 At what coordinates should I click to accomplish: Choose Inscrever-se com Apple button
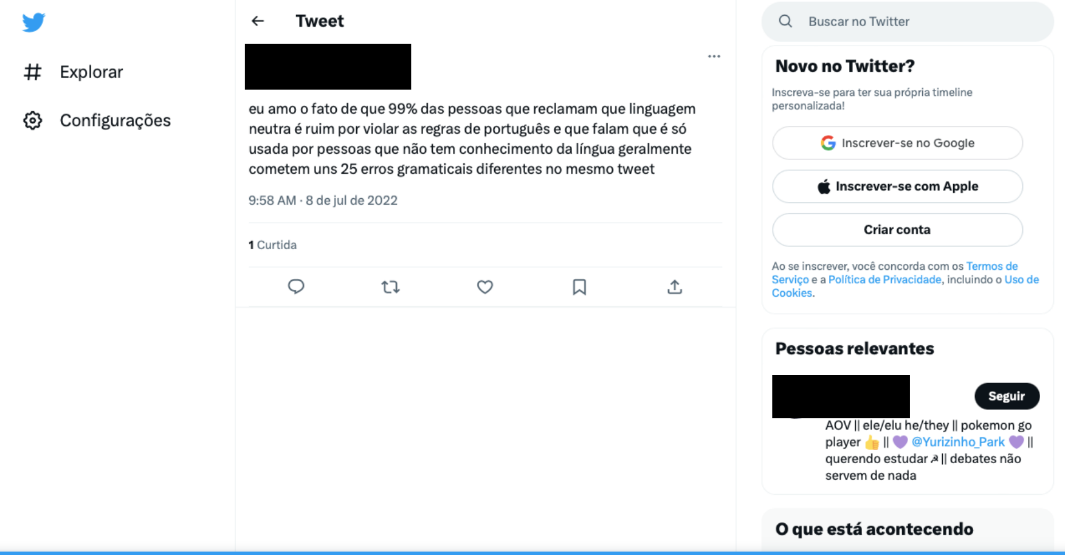[897, 186]
